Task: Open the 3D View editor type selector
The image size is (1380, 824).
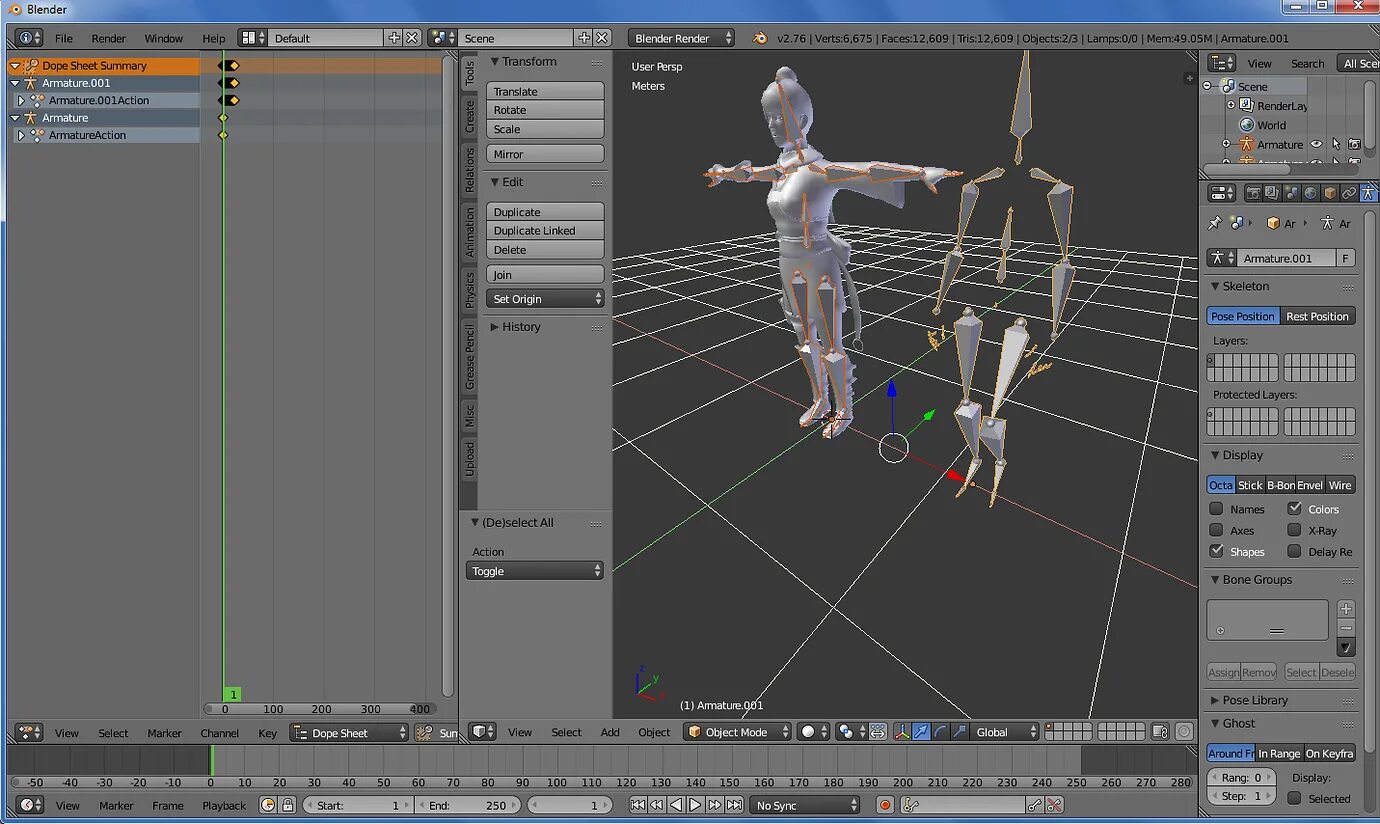Action: [x=484, y=732]
